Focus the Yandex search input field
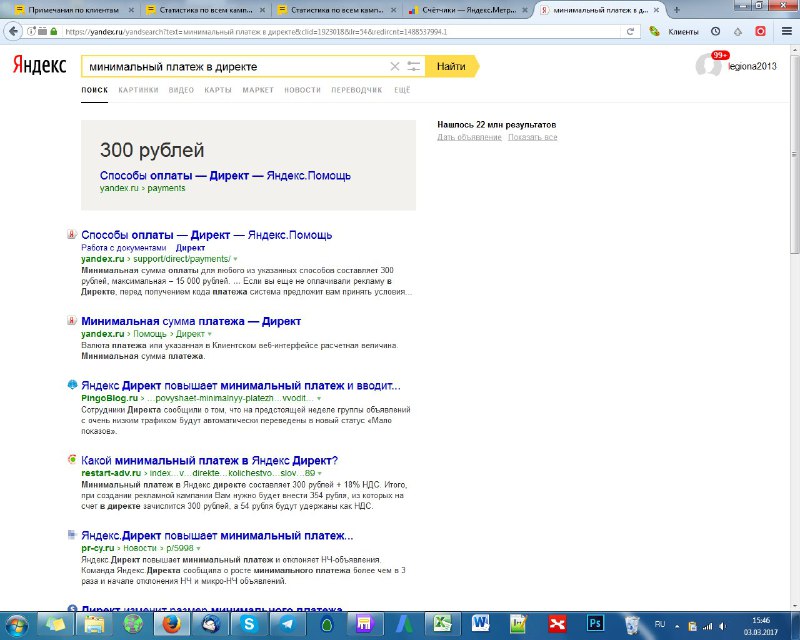 point(235,66)
